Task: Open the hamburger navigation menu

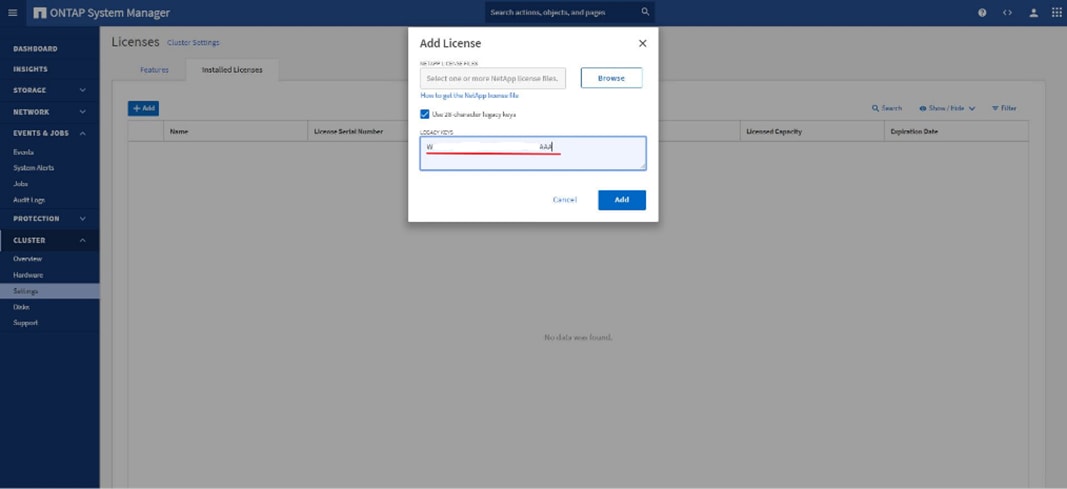Action: [x=13, y=13]
